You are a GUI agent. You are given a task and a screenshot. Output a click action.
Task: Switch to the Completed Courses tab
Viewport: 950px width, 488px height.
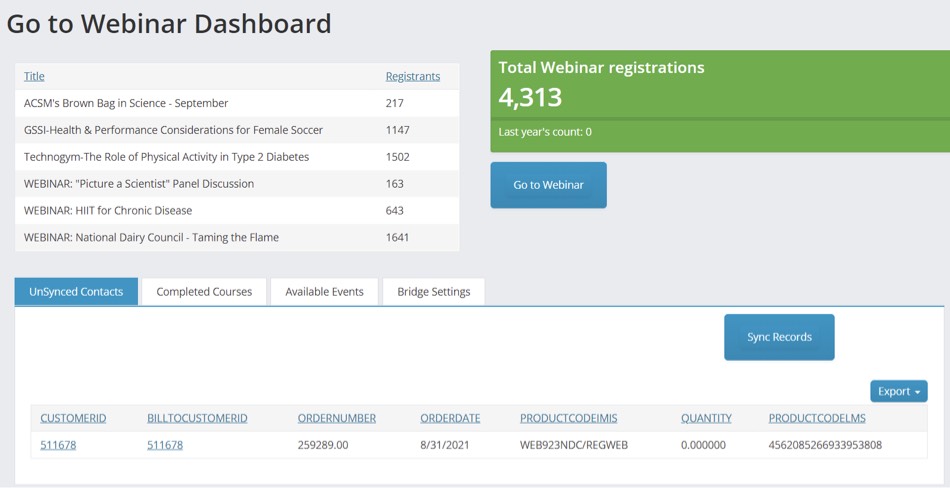[x=204, y=292]
